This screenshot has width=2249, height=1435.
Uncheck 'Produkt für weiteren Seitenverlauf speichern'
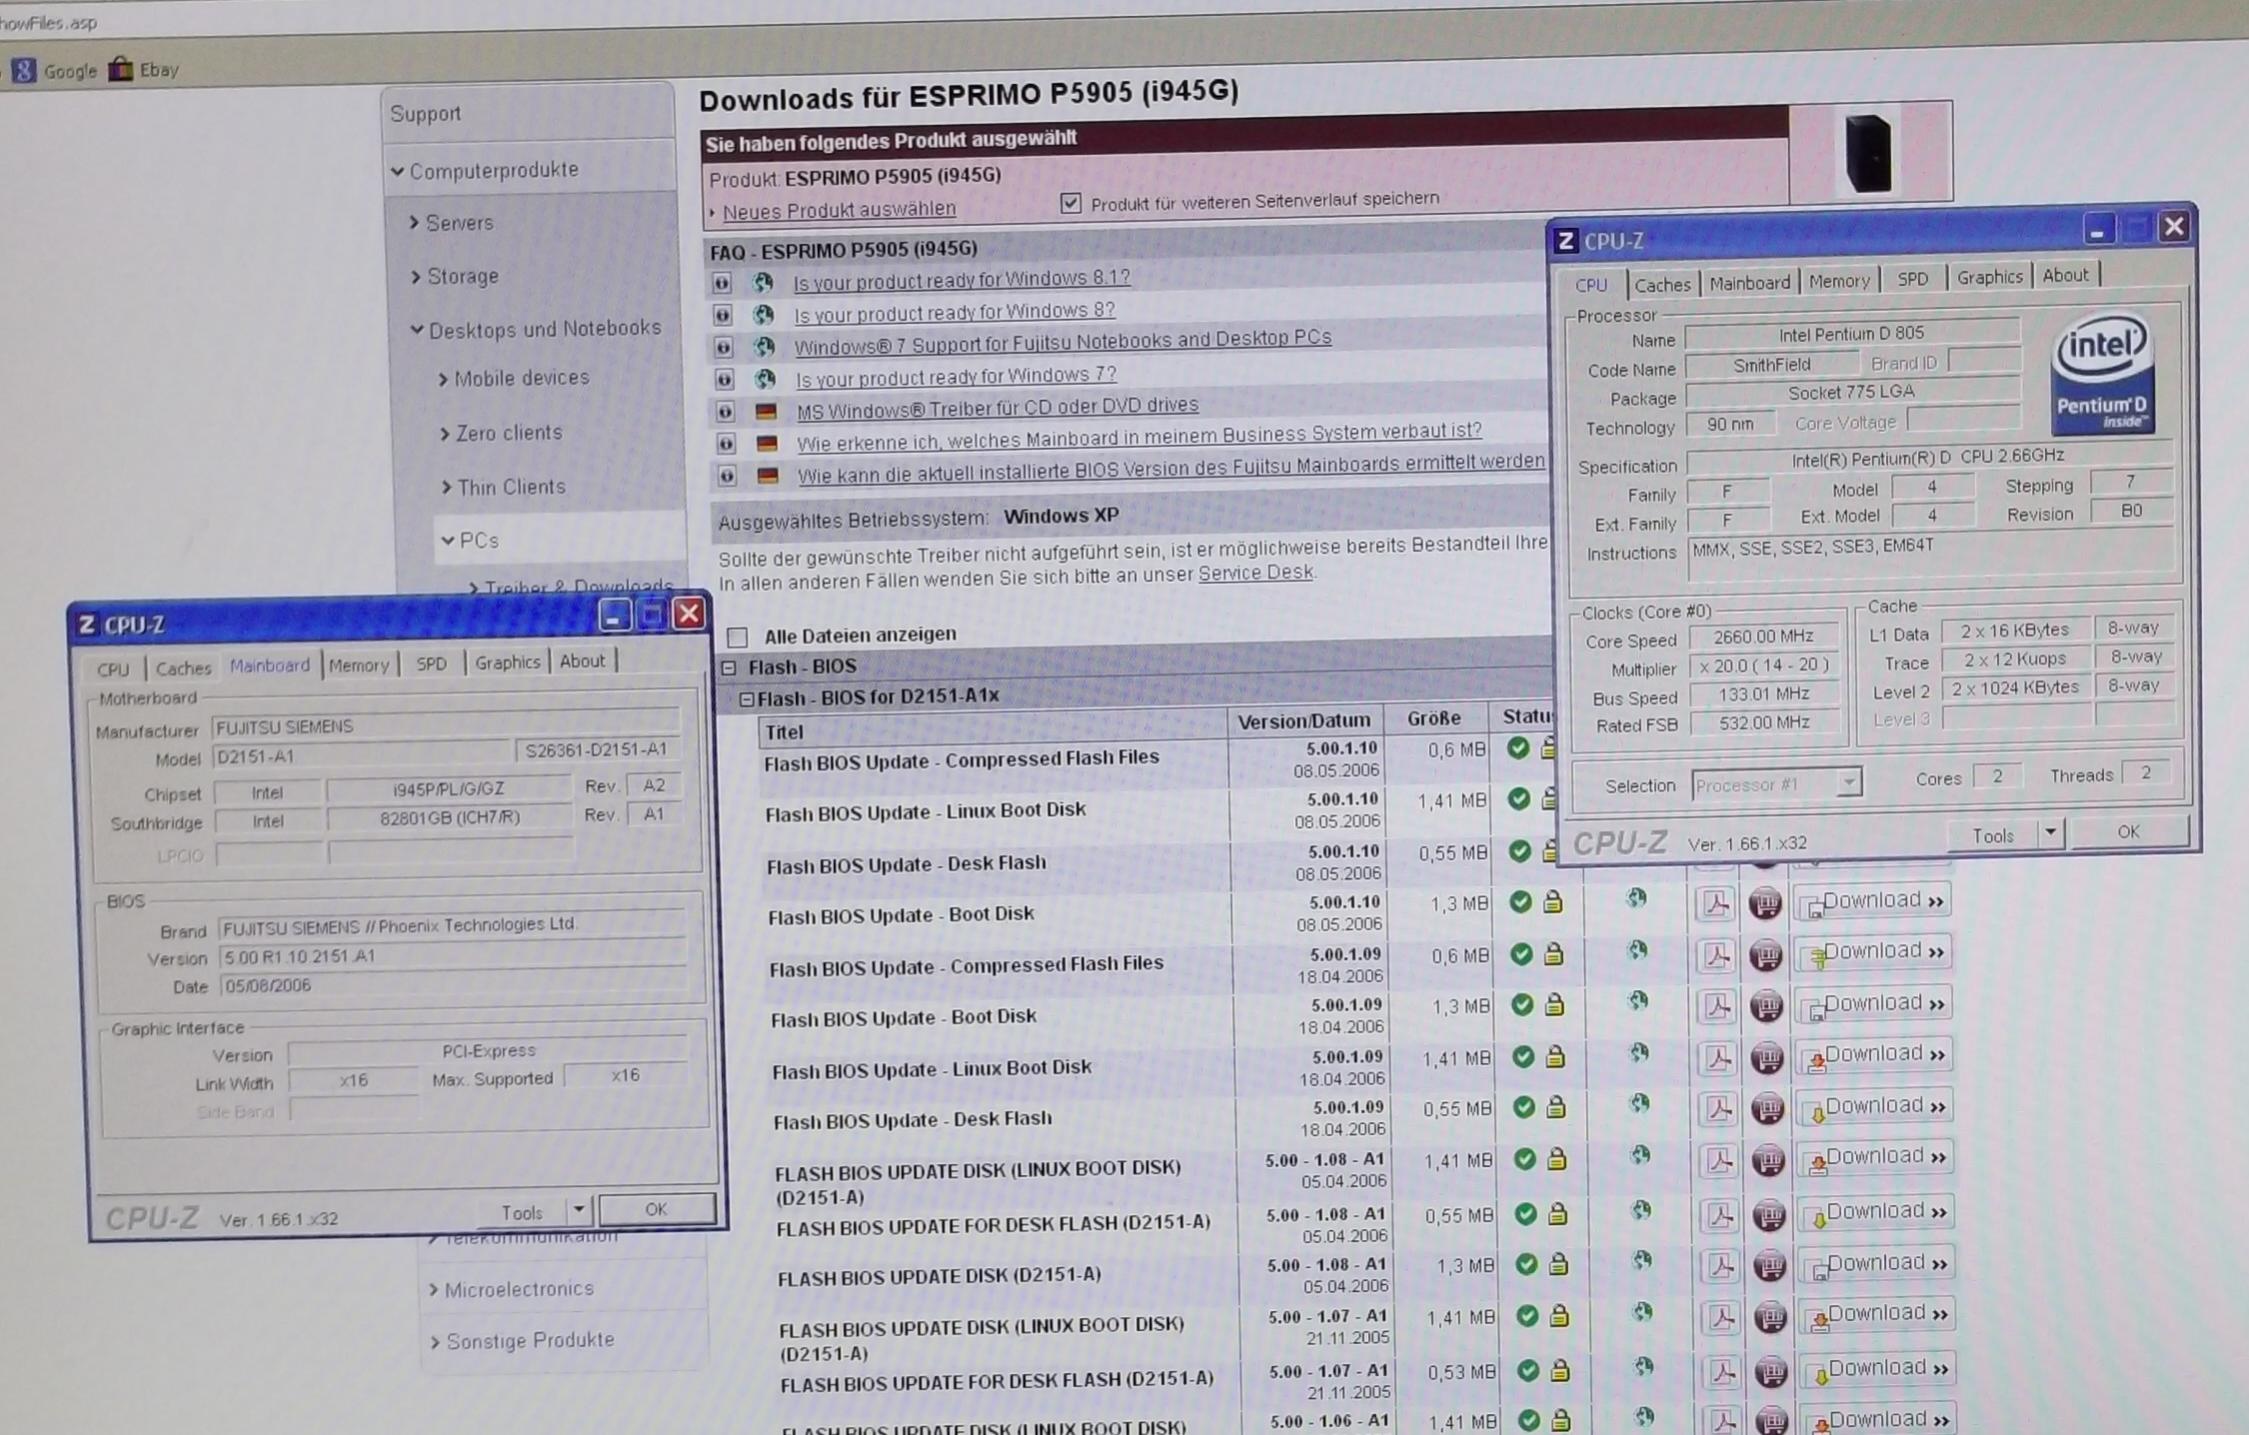pyautogui.click(x=1071, y=203)
